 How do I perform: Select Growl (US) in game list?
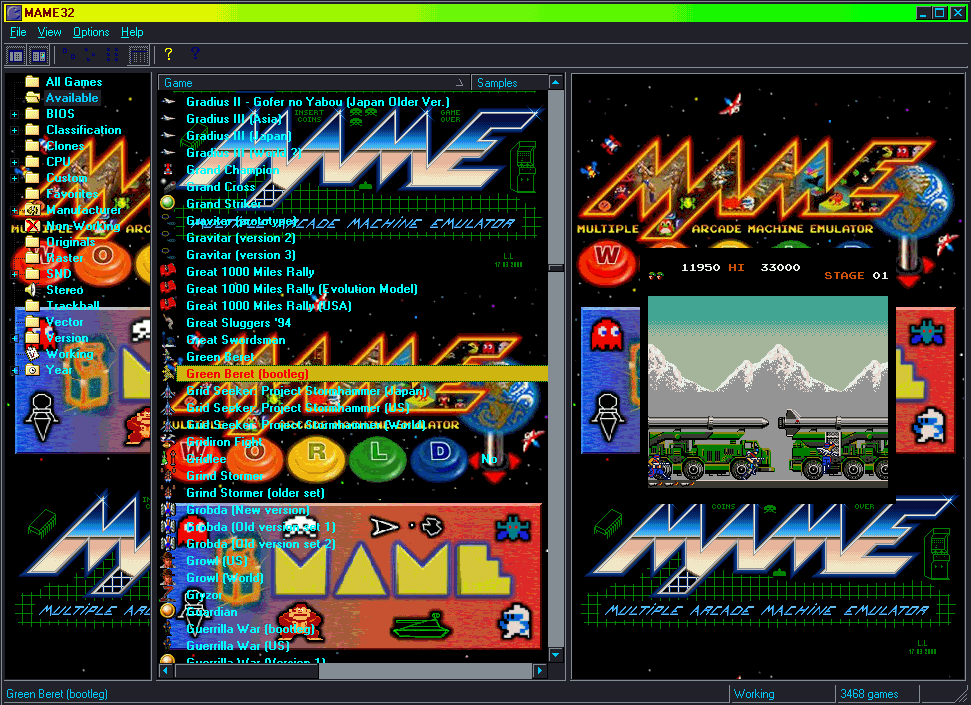(x=217, y=561)
